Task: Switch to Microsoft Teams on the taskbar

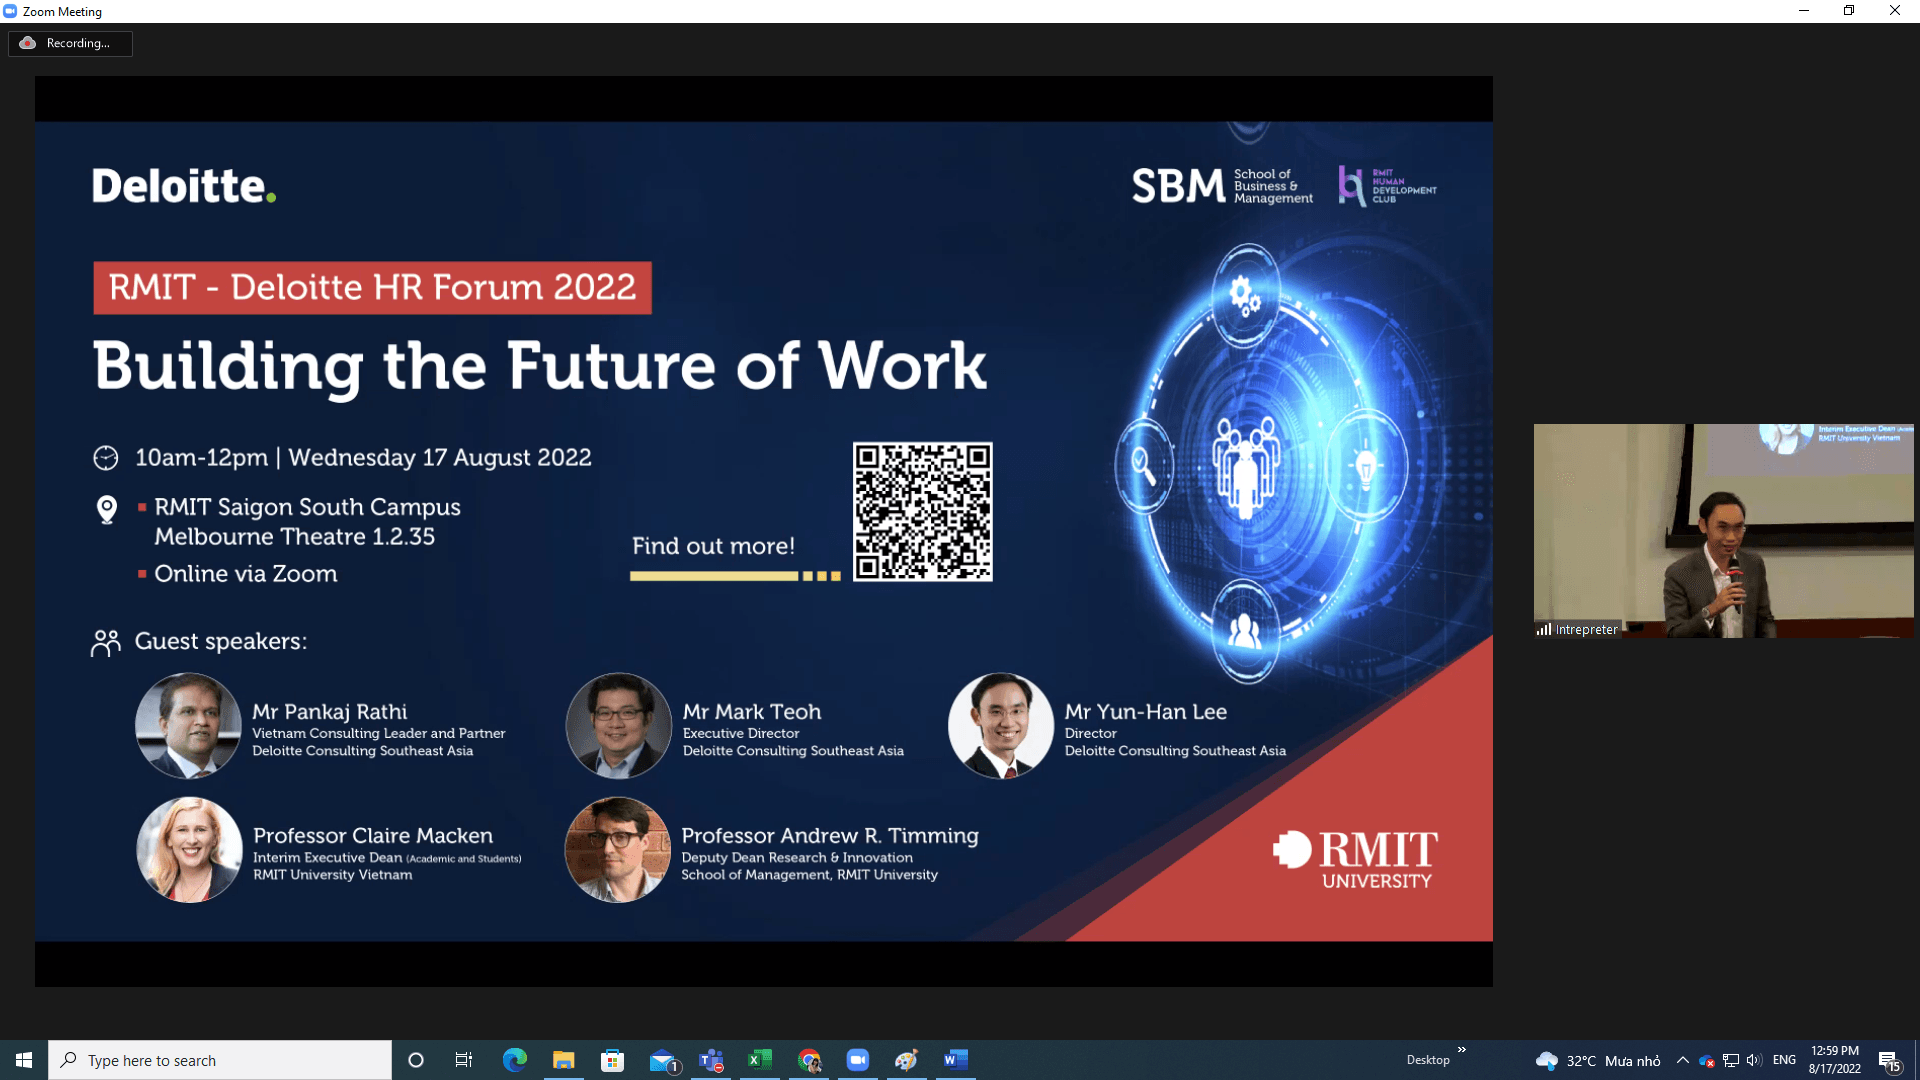Action: click(x=711, y=1060)
